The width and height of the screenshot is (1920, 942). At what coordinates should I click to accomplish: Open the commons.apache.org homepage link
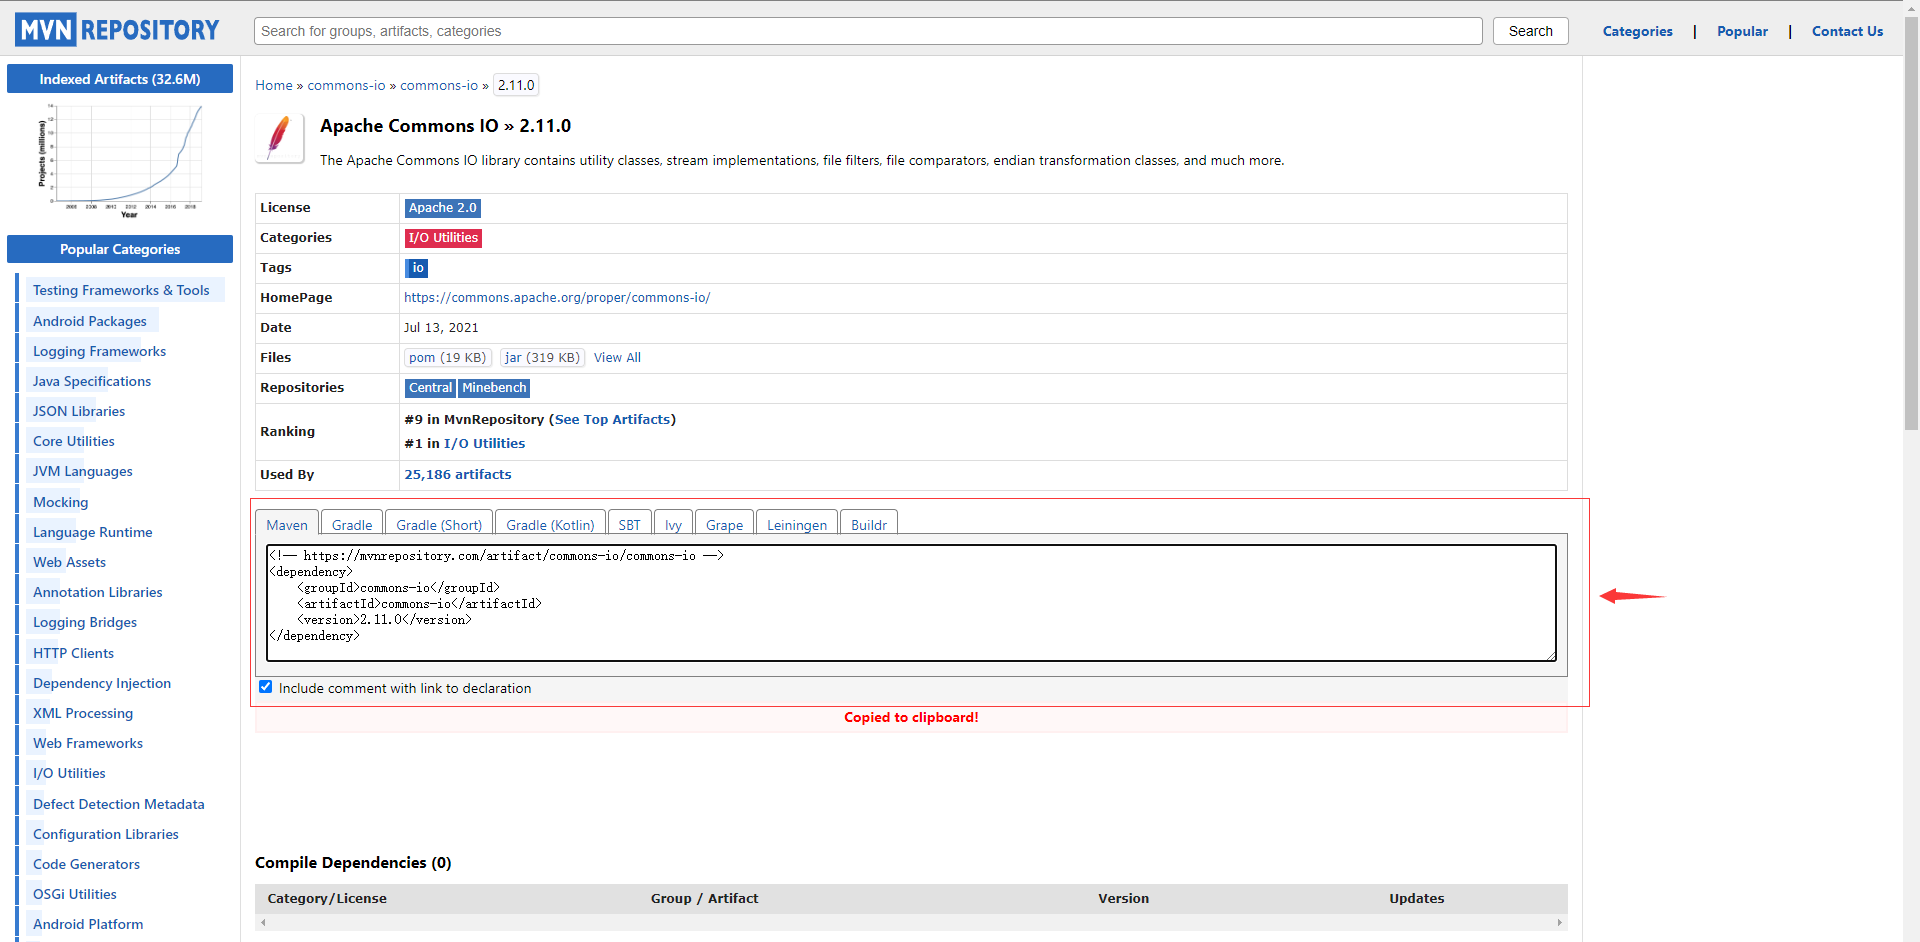coord(557,297)
